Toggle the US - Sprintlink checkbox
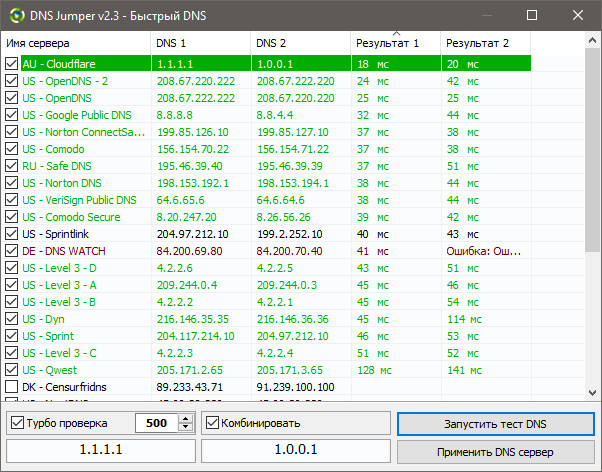 (x=12, y=234)
